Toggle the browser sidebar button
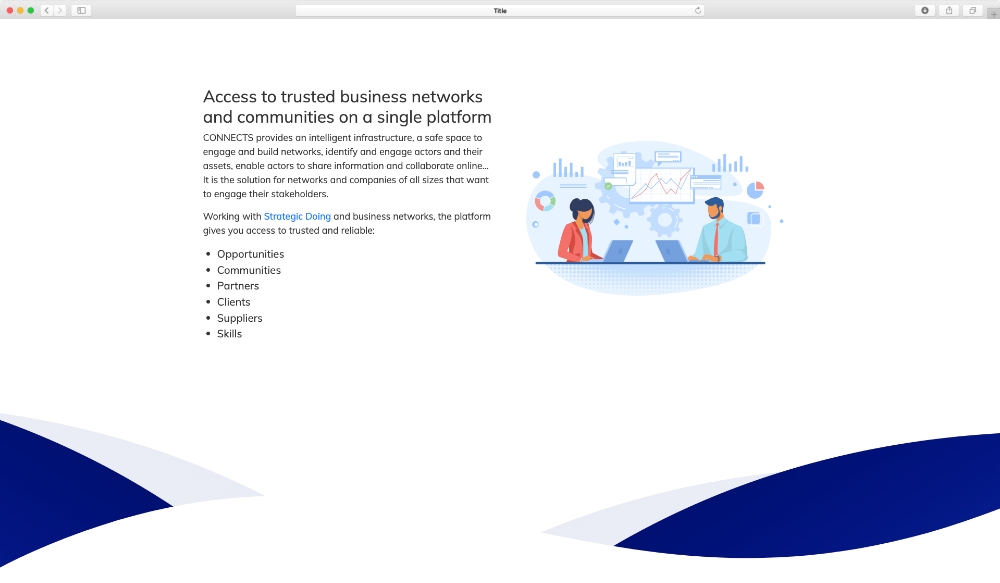This screenshot has height=583, width=1000. click(81, 10)
